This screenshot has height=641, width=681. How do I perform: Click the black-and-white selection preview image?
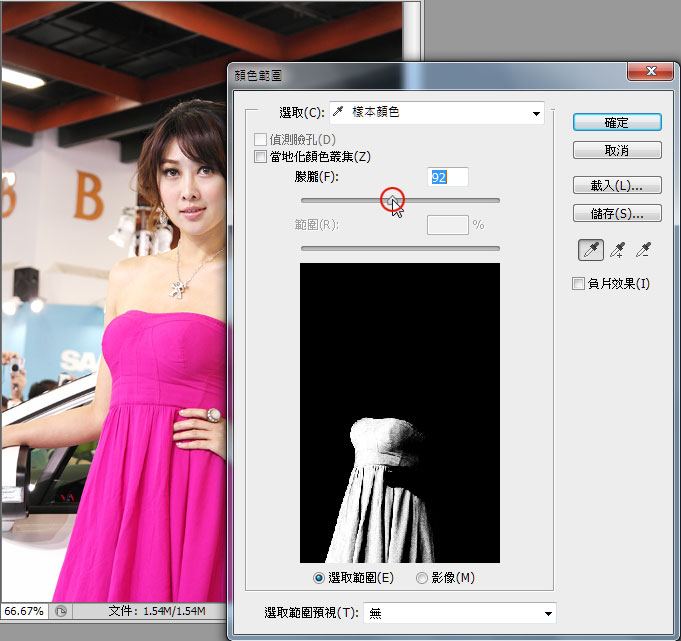coord(399,413)
